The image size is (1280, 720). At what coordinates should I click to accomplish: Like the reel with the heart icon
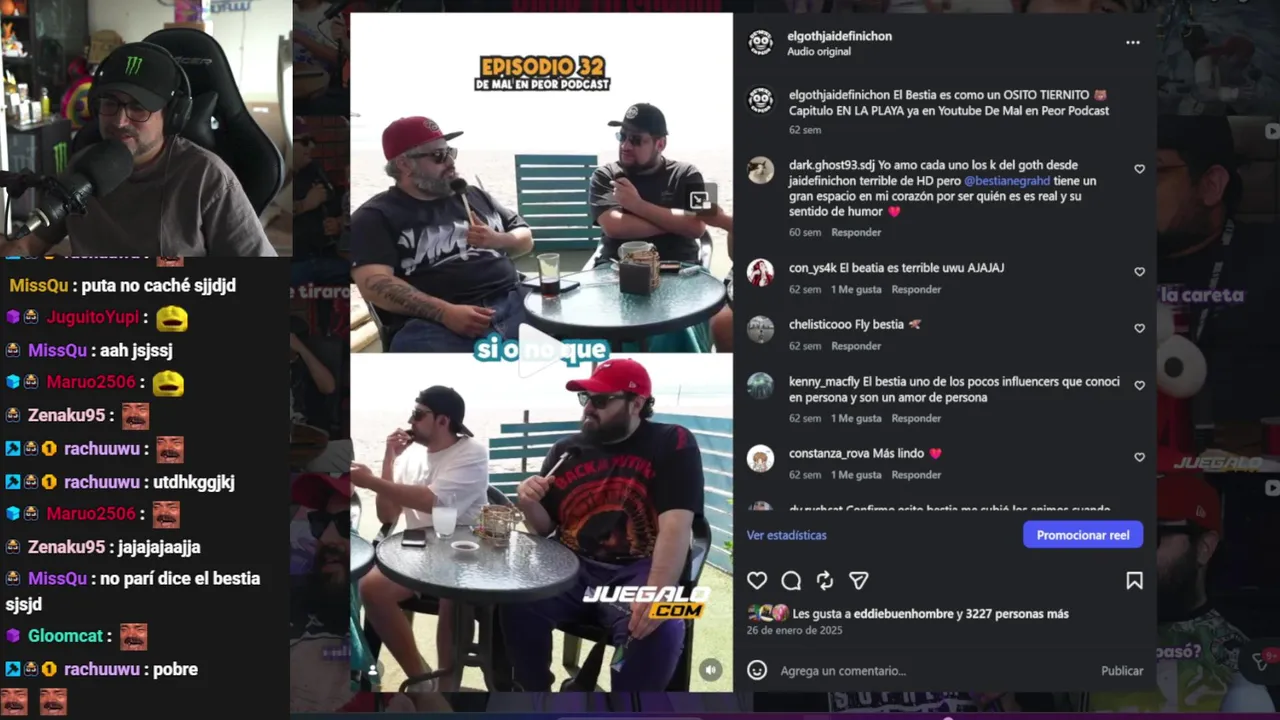(757, 581)
